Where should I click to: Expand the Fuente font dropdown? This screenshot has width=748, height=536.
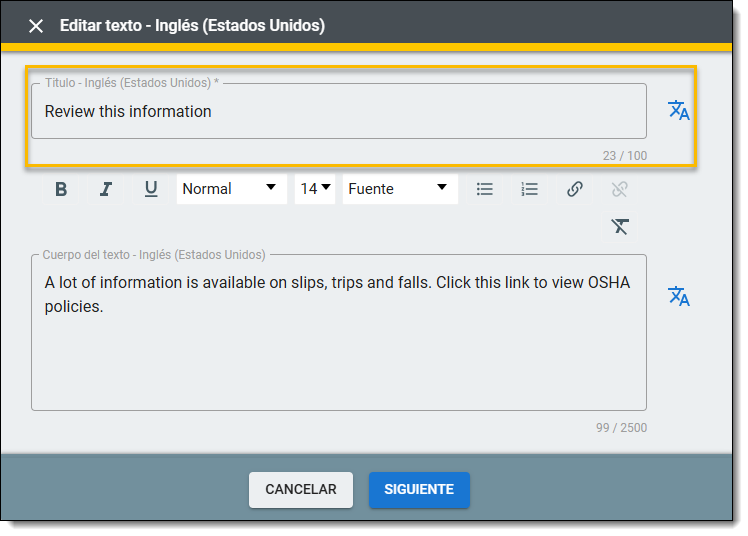click(x=399, y=189)
